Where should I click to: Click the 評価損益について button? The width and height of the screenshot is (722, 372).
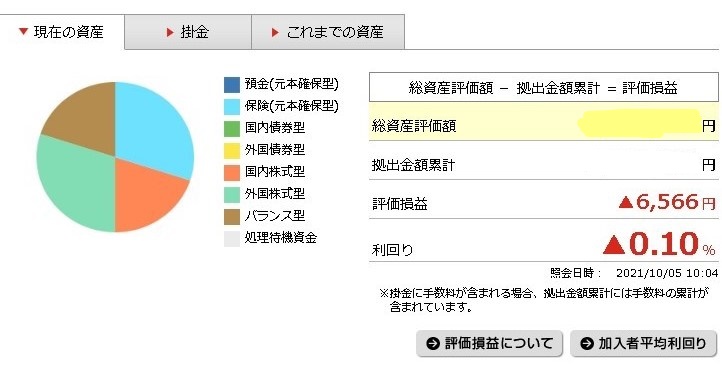point(489,343)
